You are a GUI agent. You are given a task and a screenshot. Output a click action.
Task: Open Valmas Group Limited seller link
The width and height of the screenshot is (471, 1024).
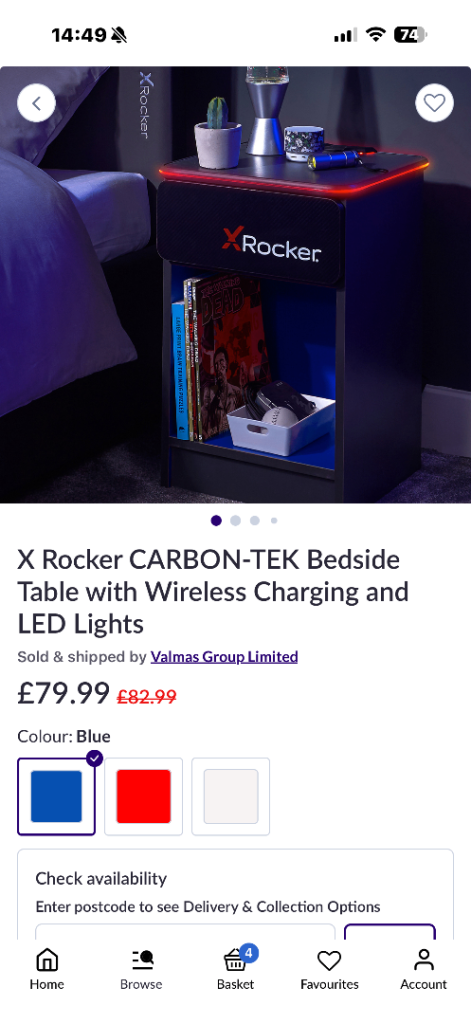(224, 656)
